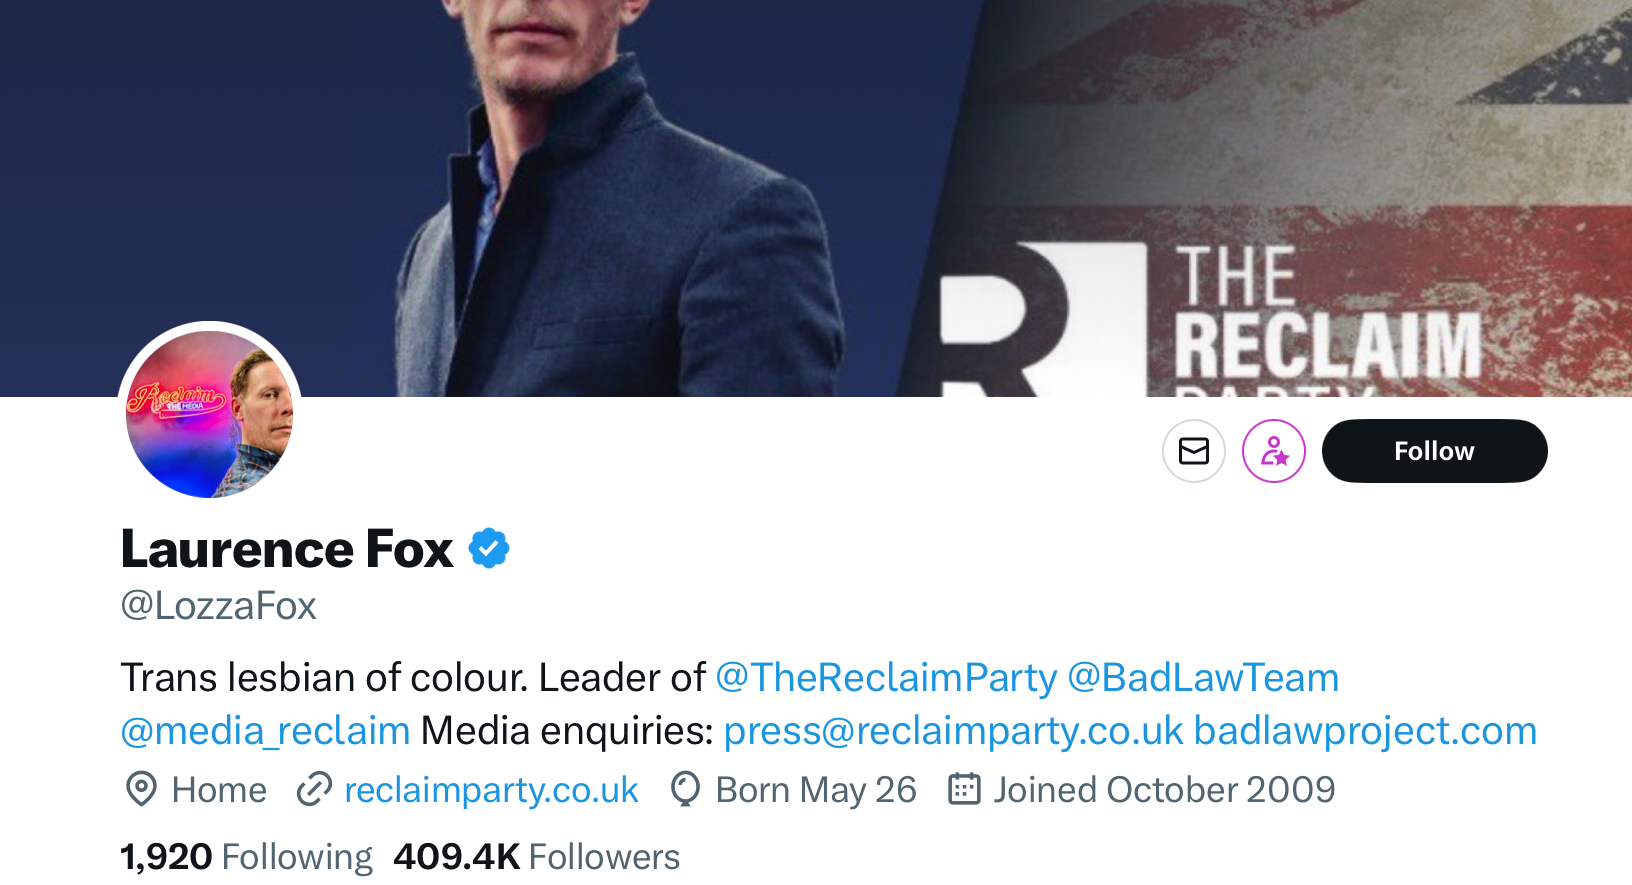Click the birthday balloon icon
This screenshot has height=885, width=1632.
(685, 789)
